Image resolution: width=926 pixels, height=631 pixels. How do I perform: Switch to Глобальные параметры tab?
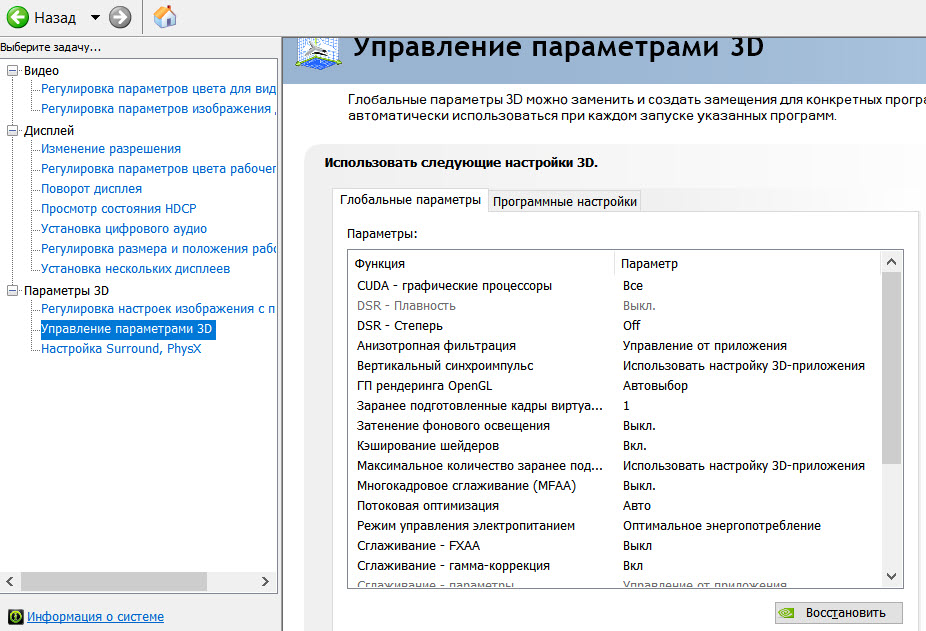pos(410,200)
